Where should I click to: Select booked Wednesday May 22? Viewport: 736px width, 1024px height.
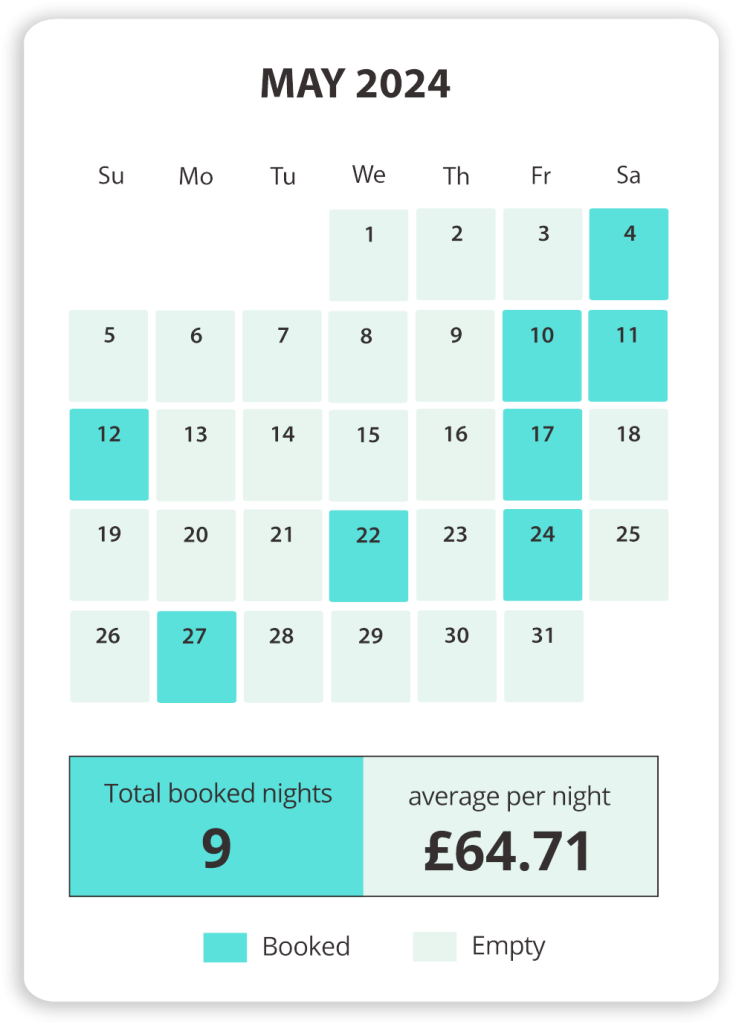coord(368,555)
